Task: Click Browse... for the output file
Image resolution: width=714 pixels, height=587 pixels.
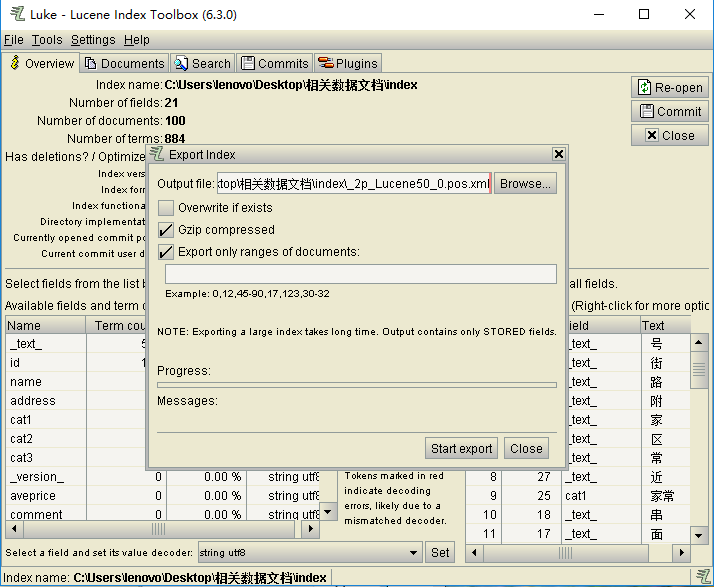Action: [x=525, y=184]
